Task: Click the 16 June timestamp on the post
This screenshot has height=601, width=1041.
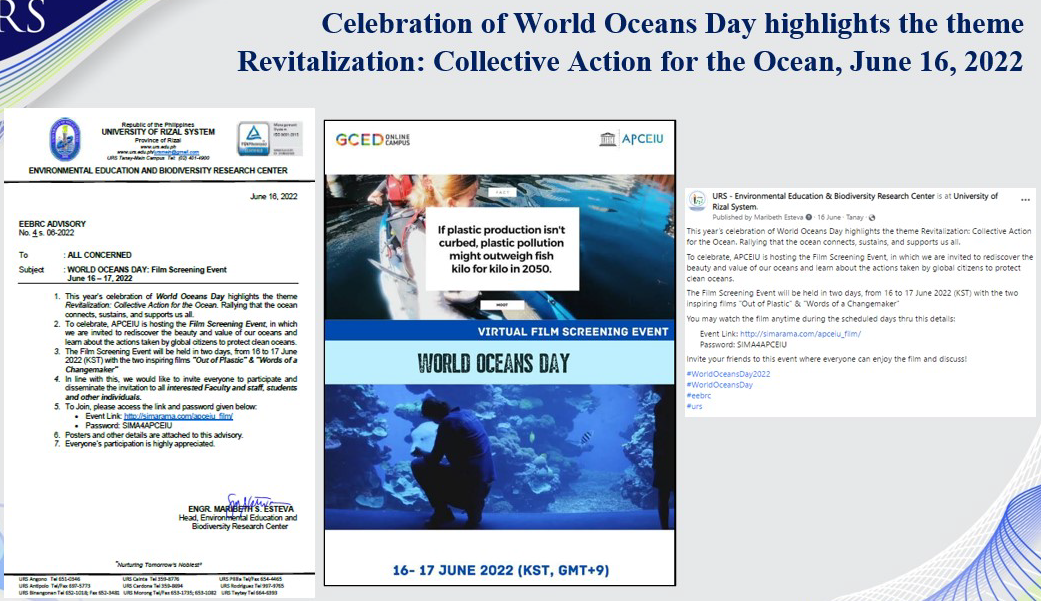Action: point(829,217)
